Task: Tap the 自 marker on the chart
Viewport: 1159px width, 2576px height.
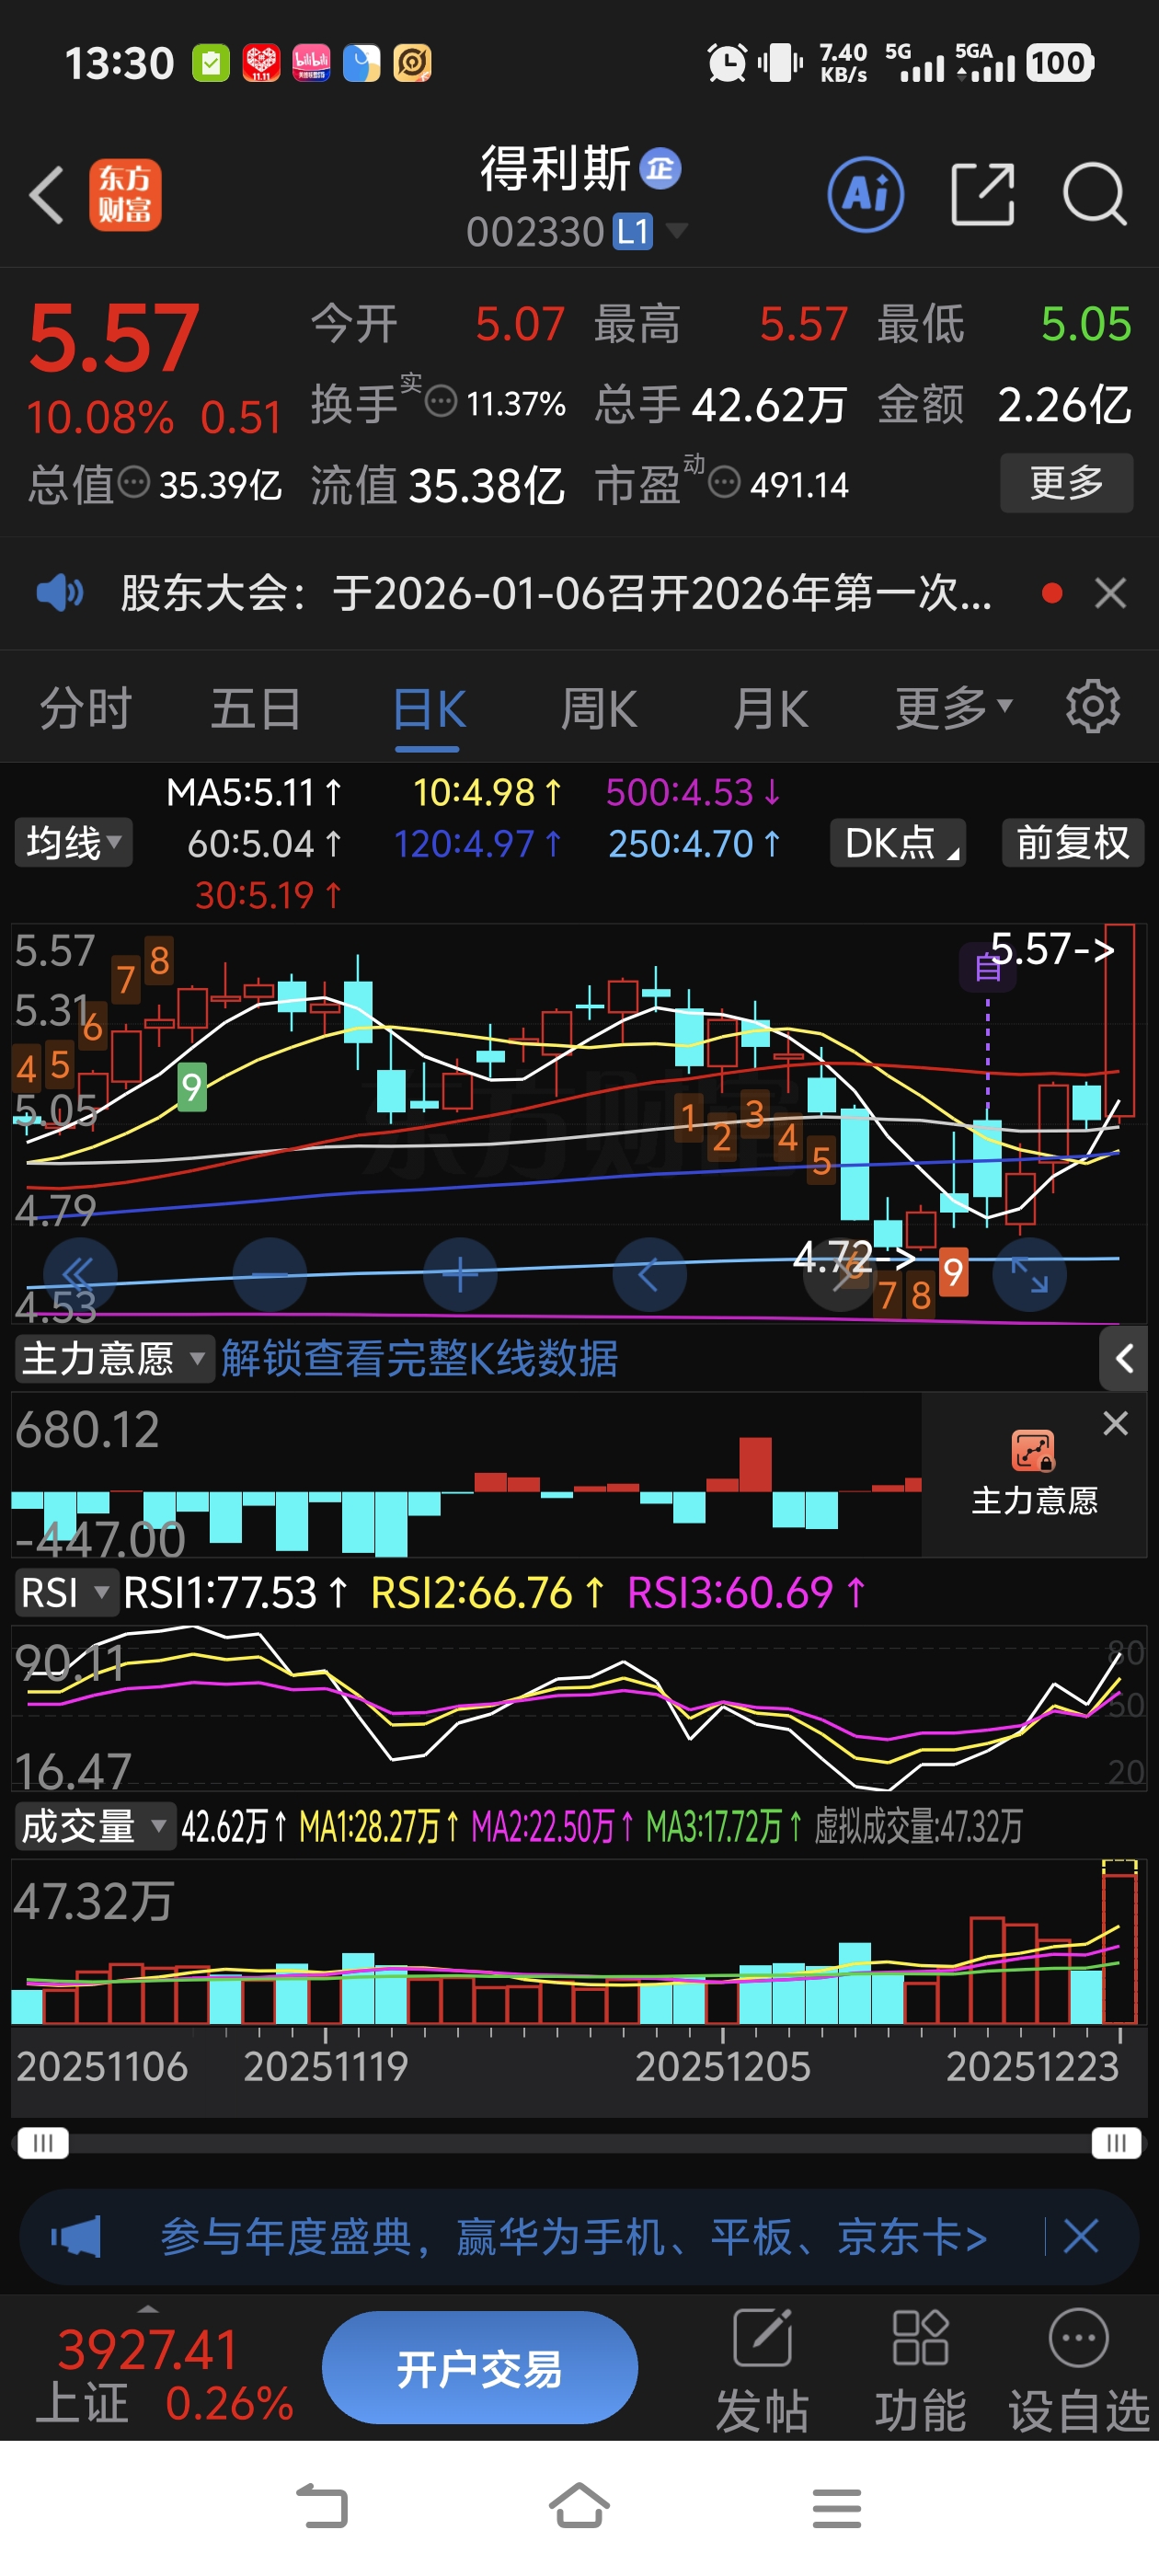Action: pyautogui.click(x=987, y=967)
